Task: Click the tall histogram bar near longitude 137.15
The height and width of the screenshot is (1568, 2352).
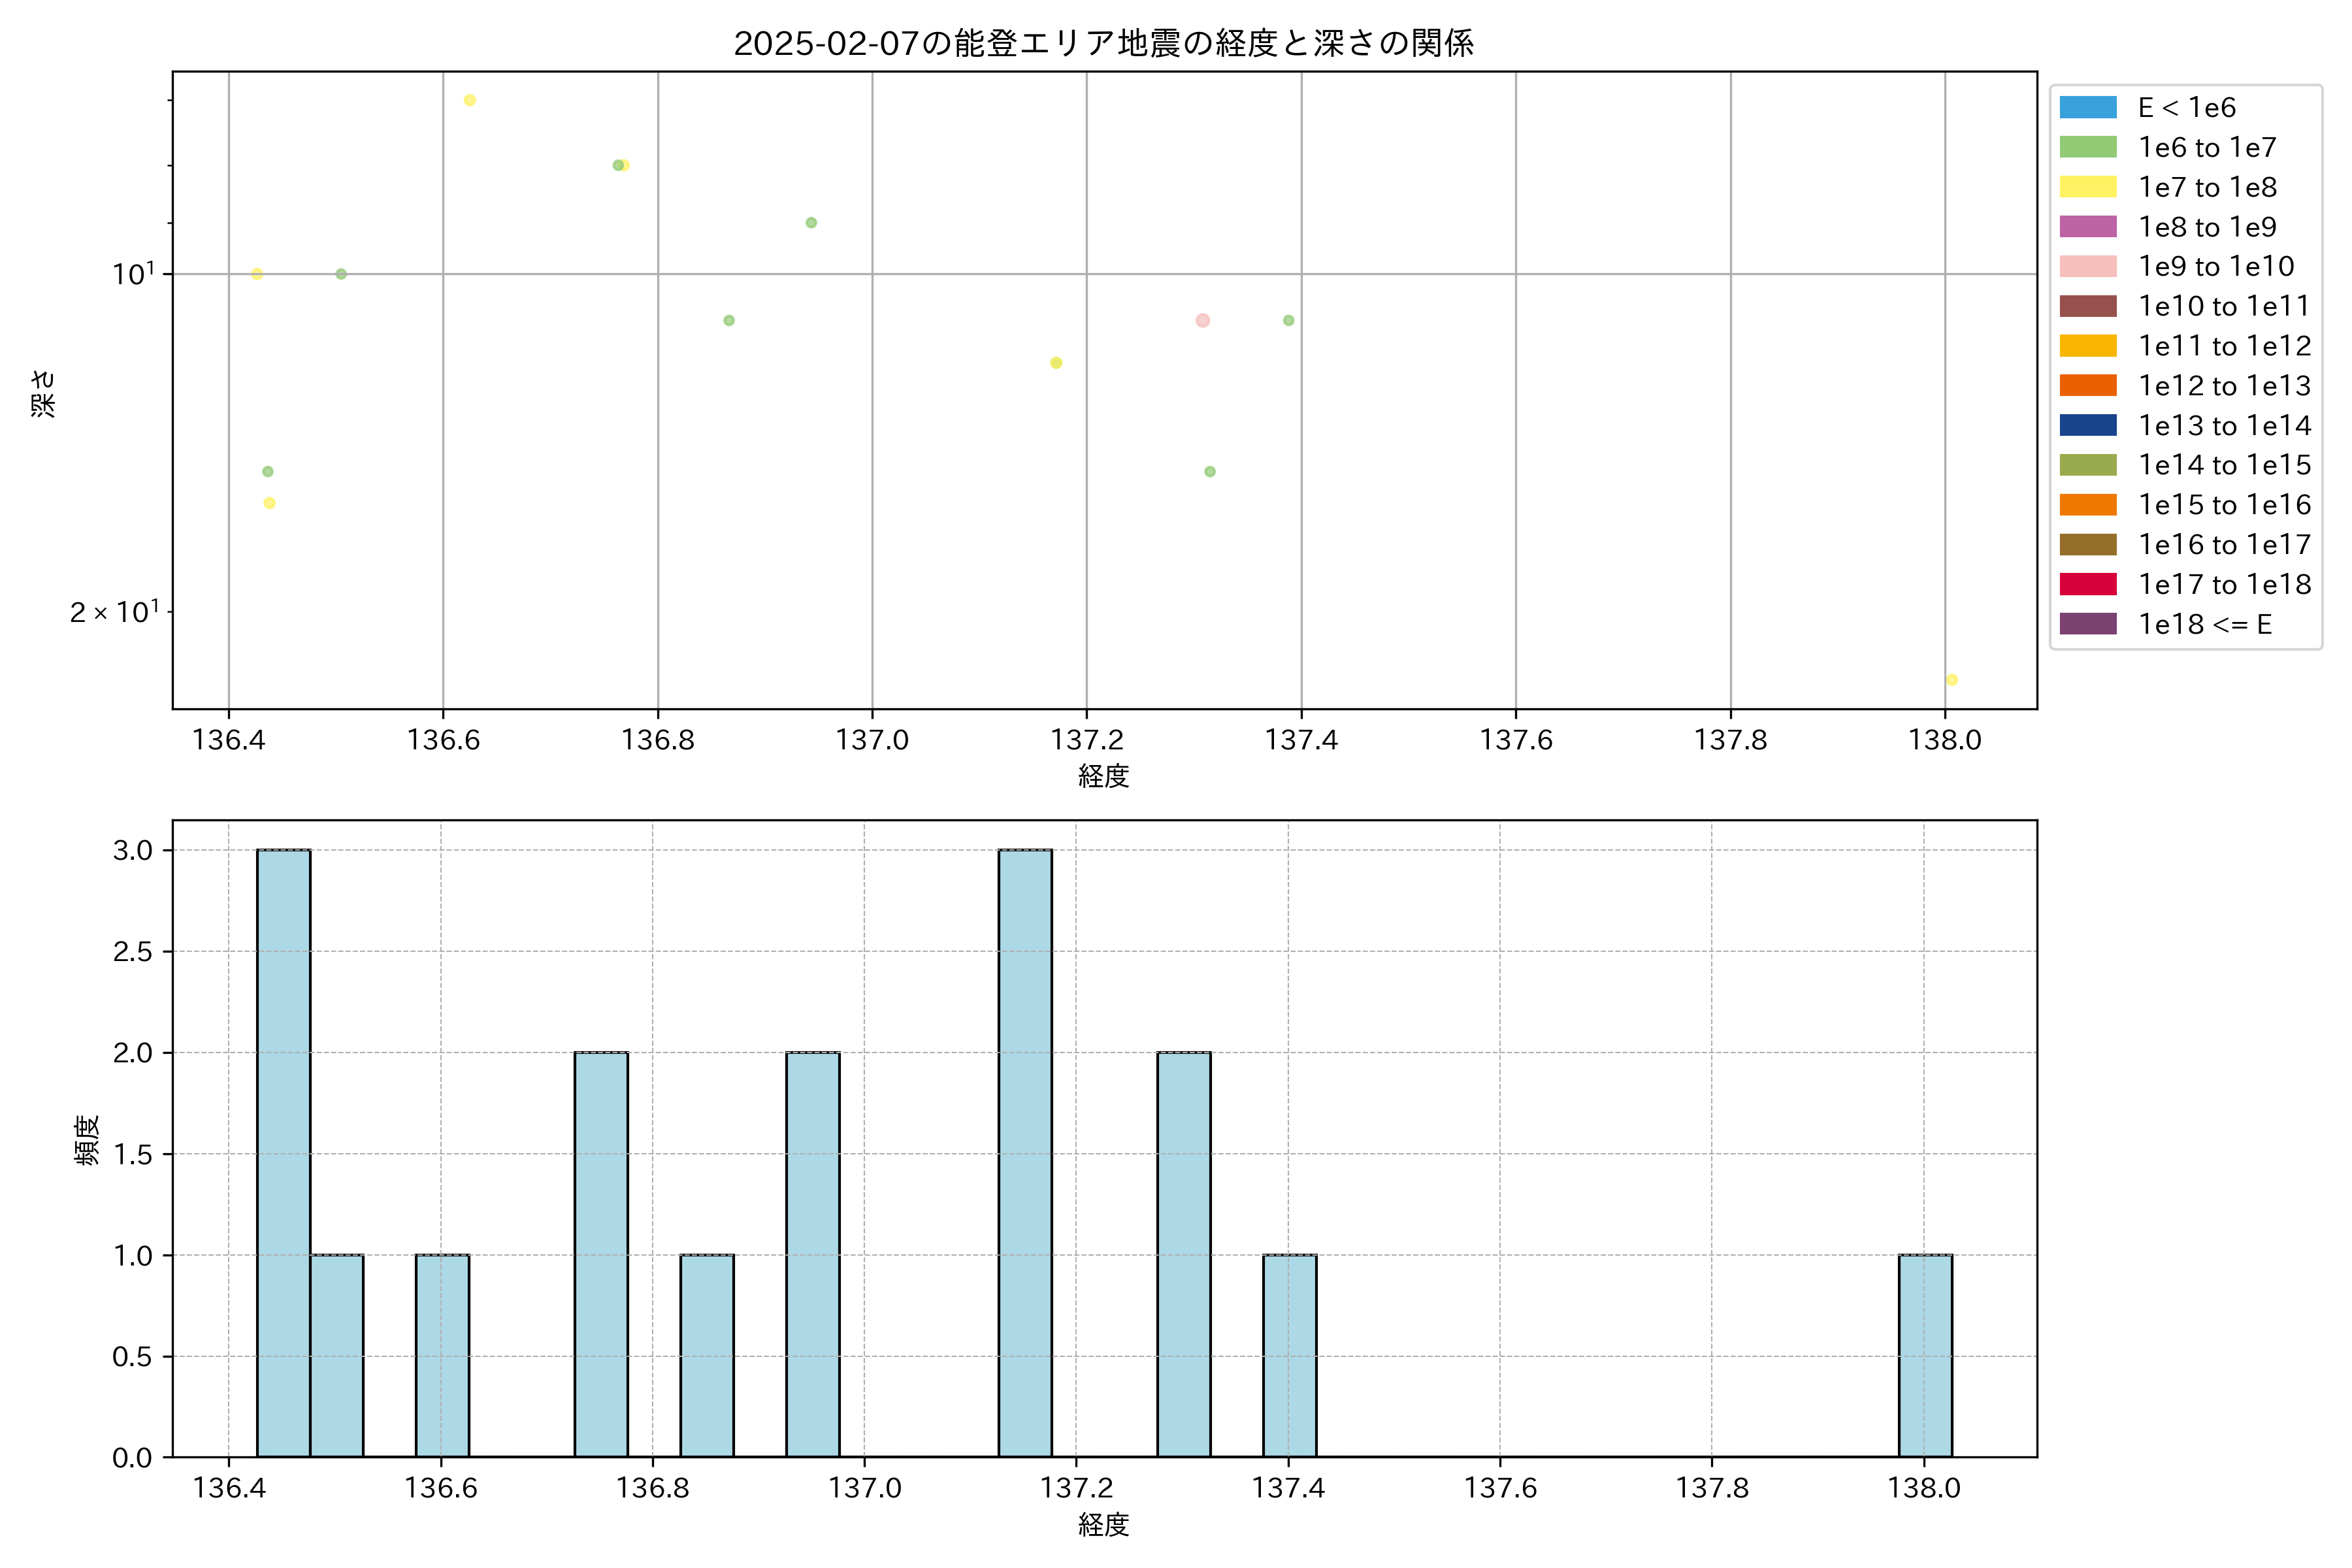Action: pyautogui.click(x=1025, y=1153)
